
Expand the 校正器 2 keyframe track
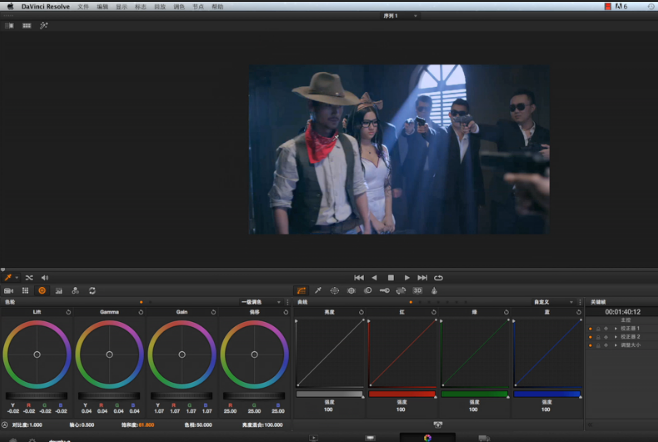point(616,337)
